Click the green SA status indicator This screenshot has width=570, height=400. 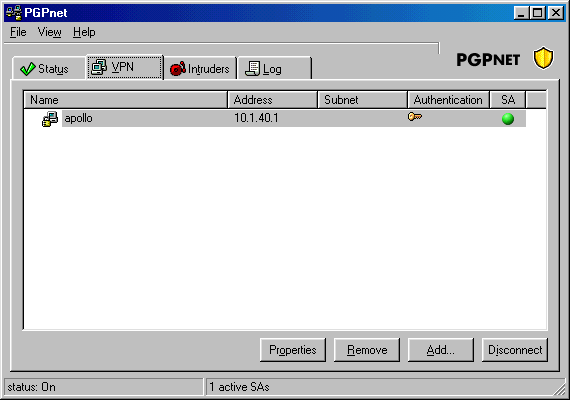click(x=508, y=119)
